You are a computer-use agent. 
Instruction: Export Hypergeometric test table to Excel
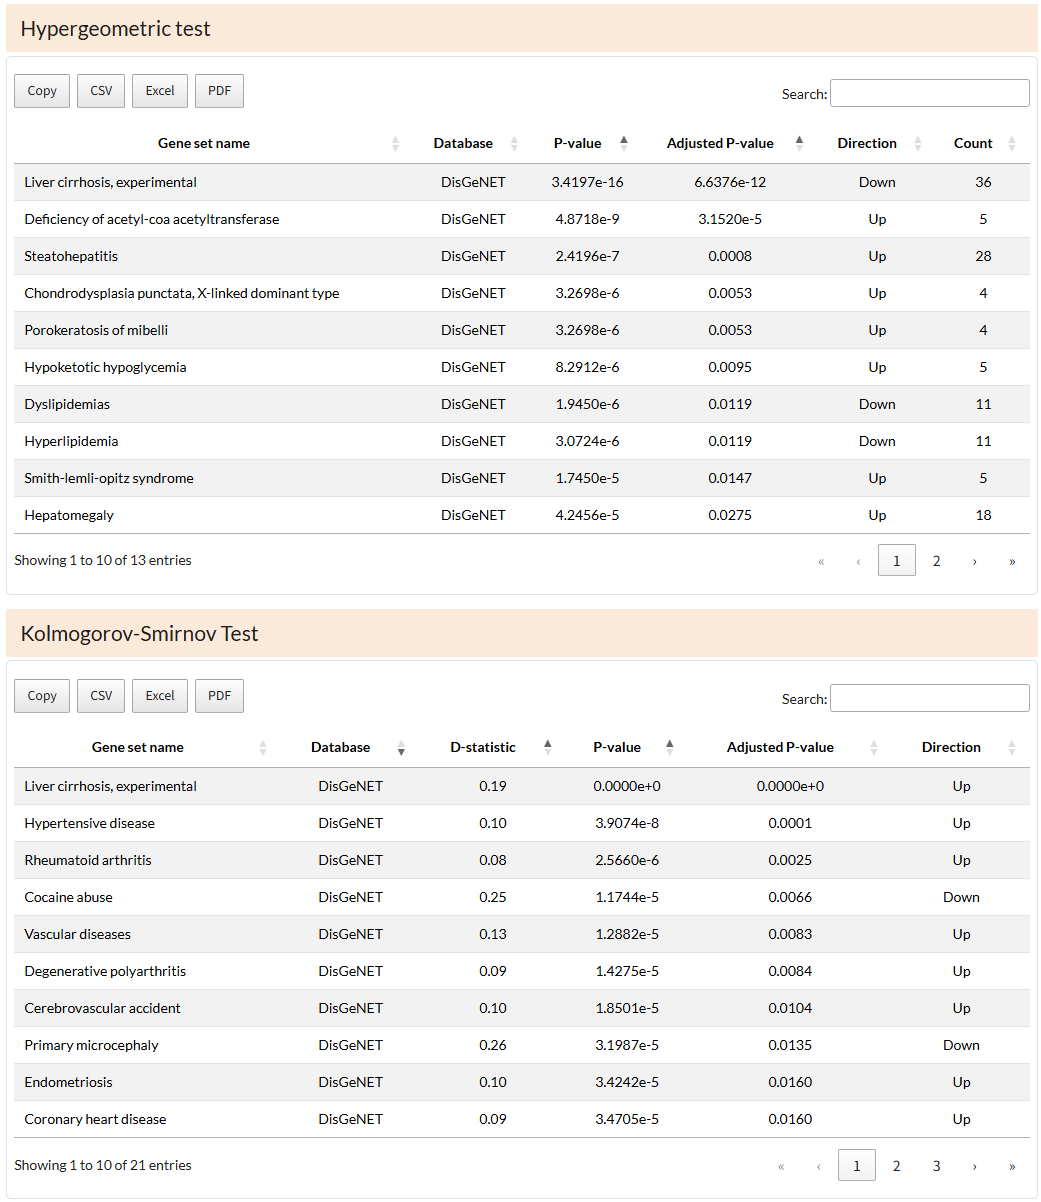click(160, 91)
